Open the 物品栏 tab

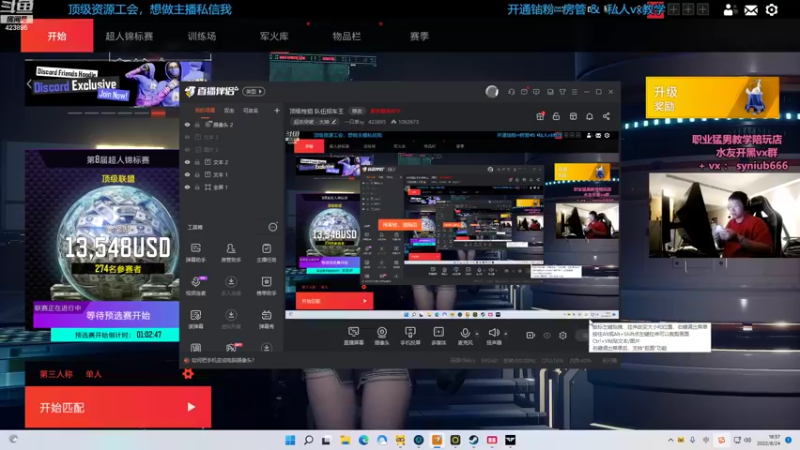coord(346,36)
